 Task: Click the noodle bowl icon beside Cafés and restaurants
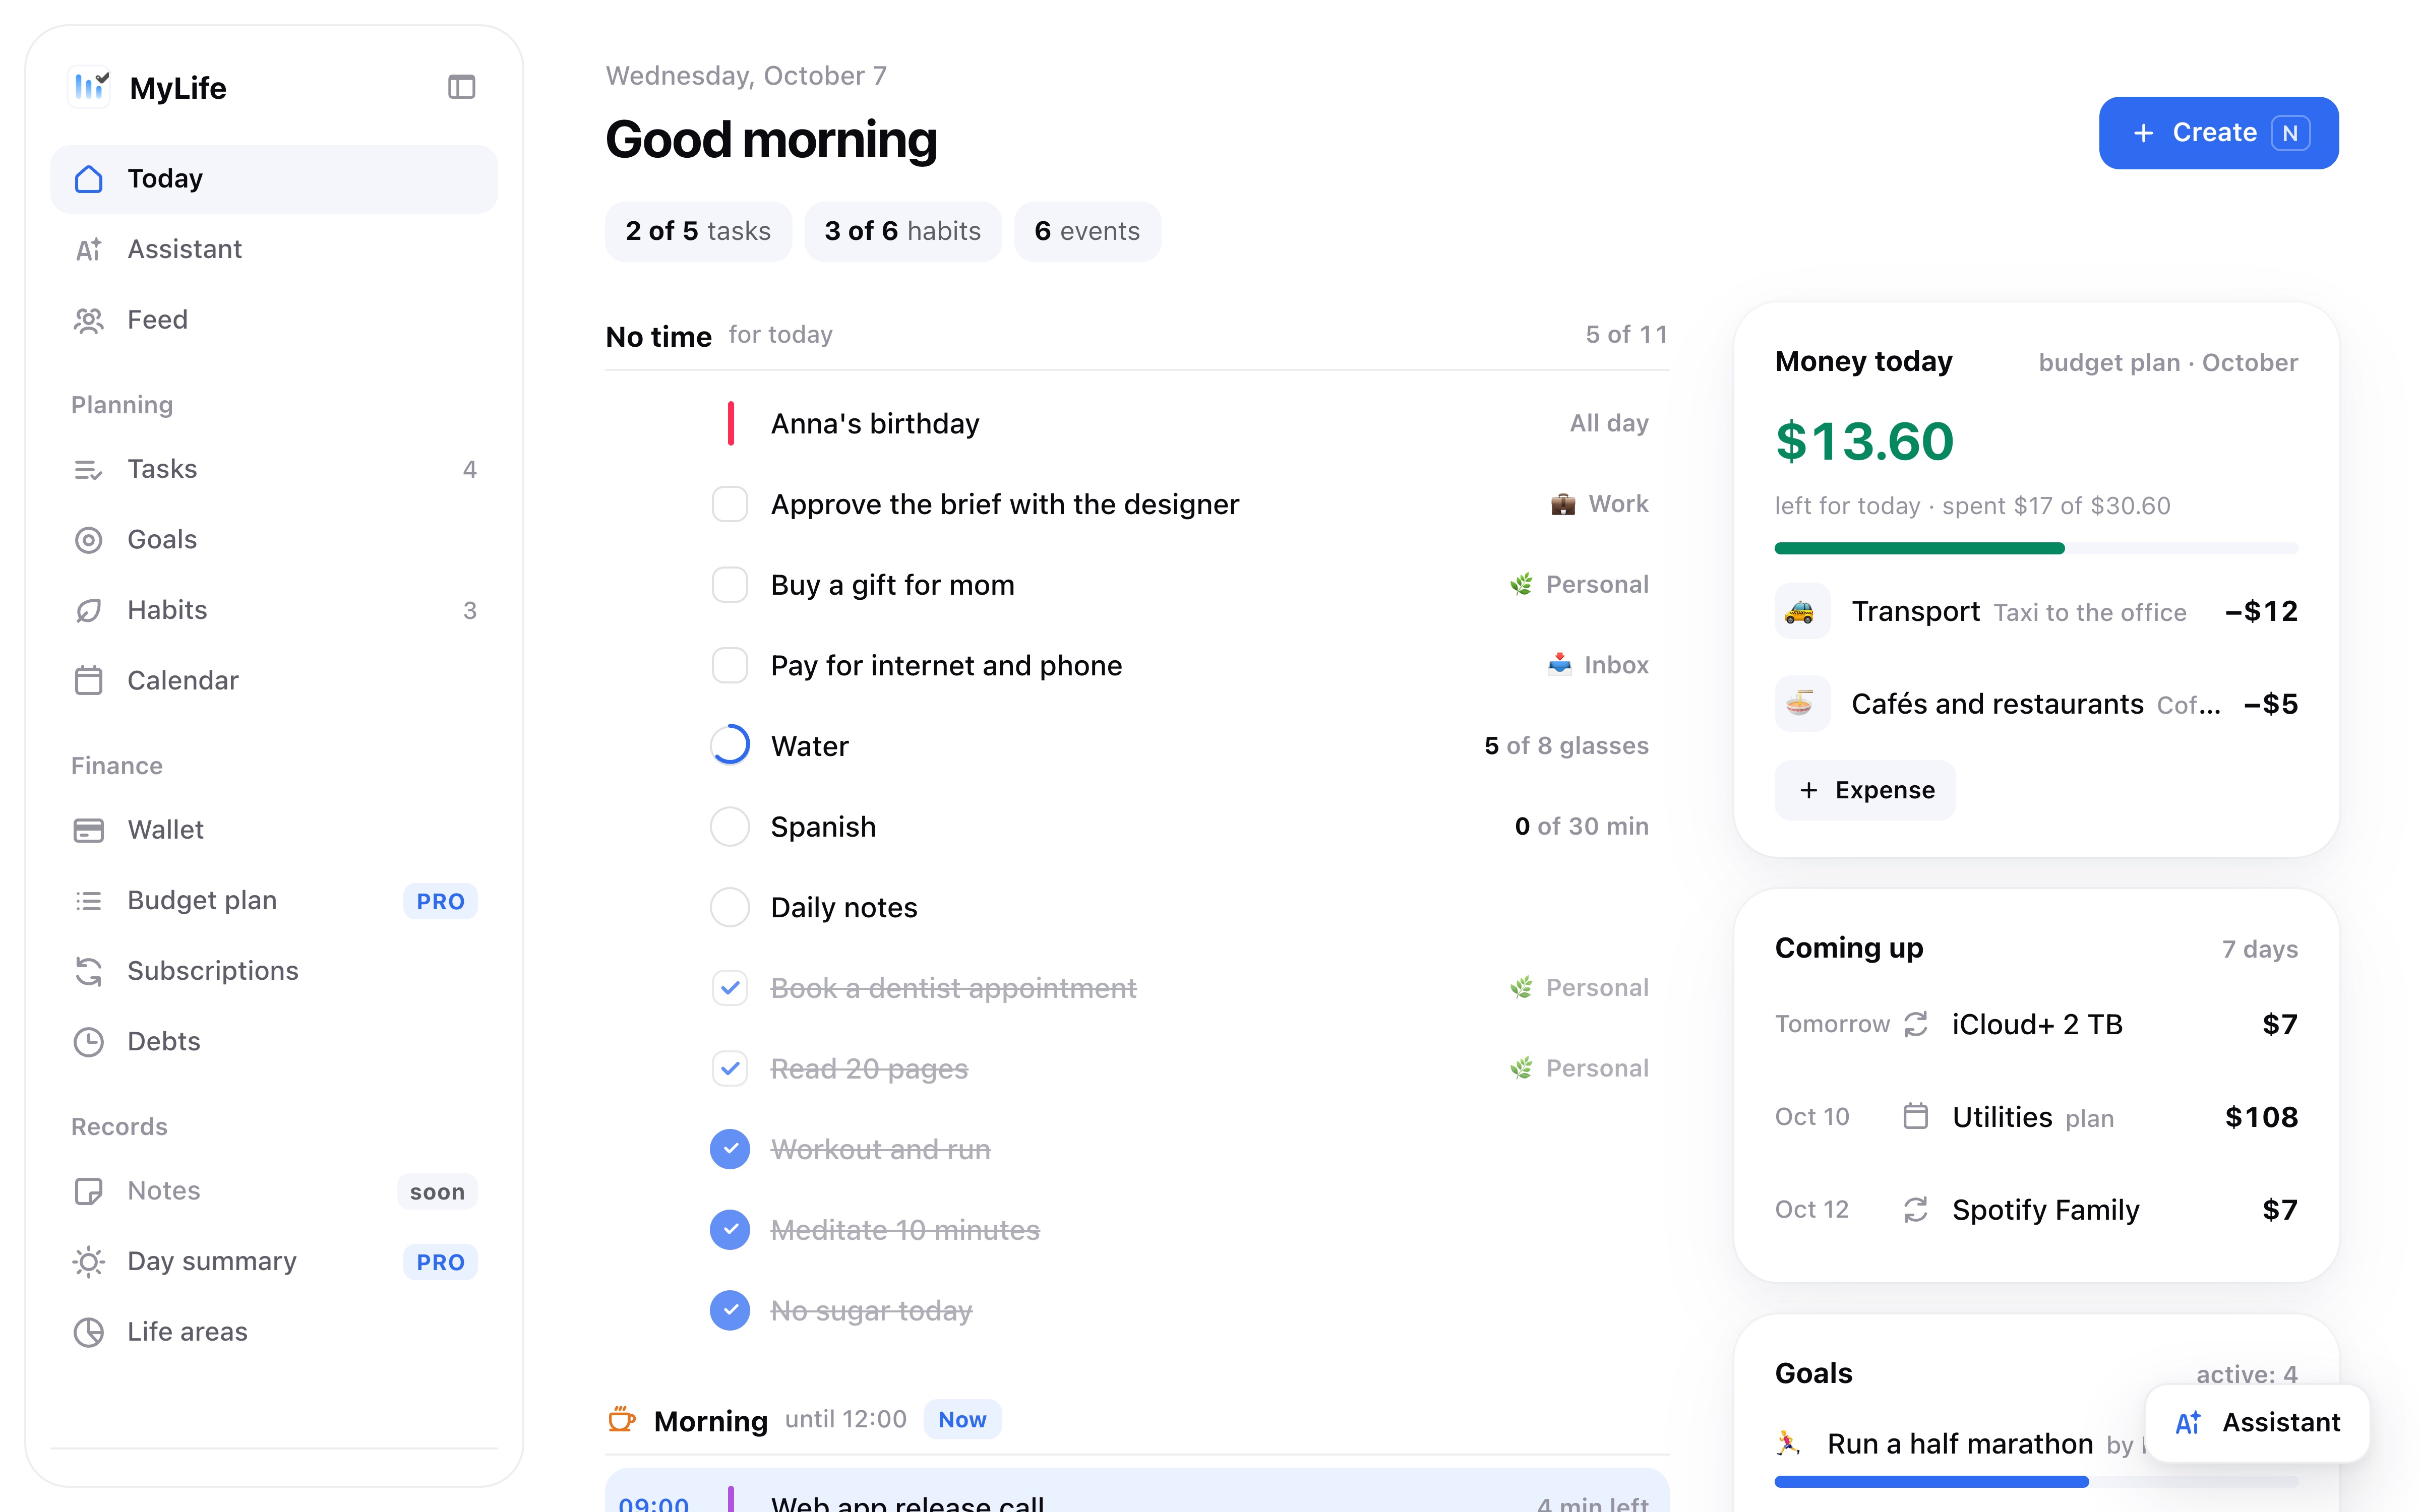[1801, 704]
